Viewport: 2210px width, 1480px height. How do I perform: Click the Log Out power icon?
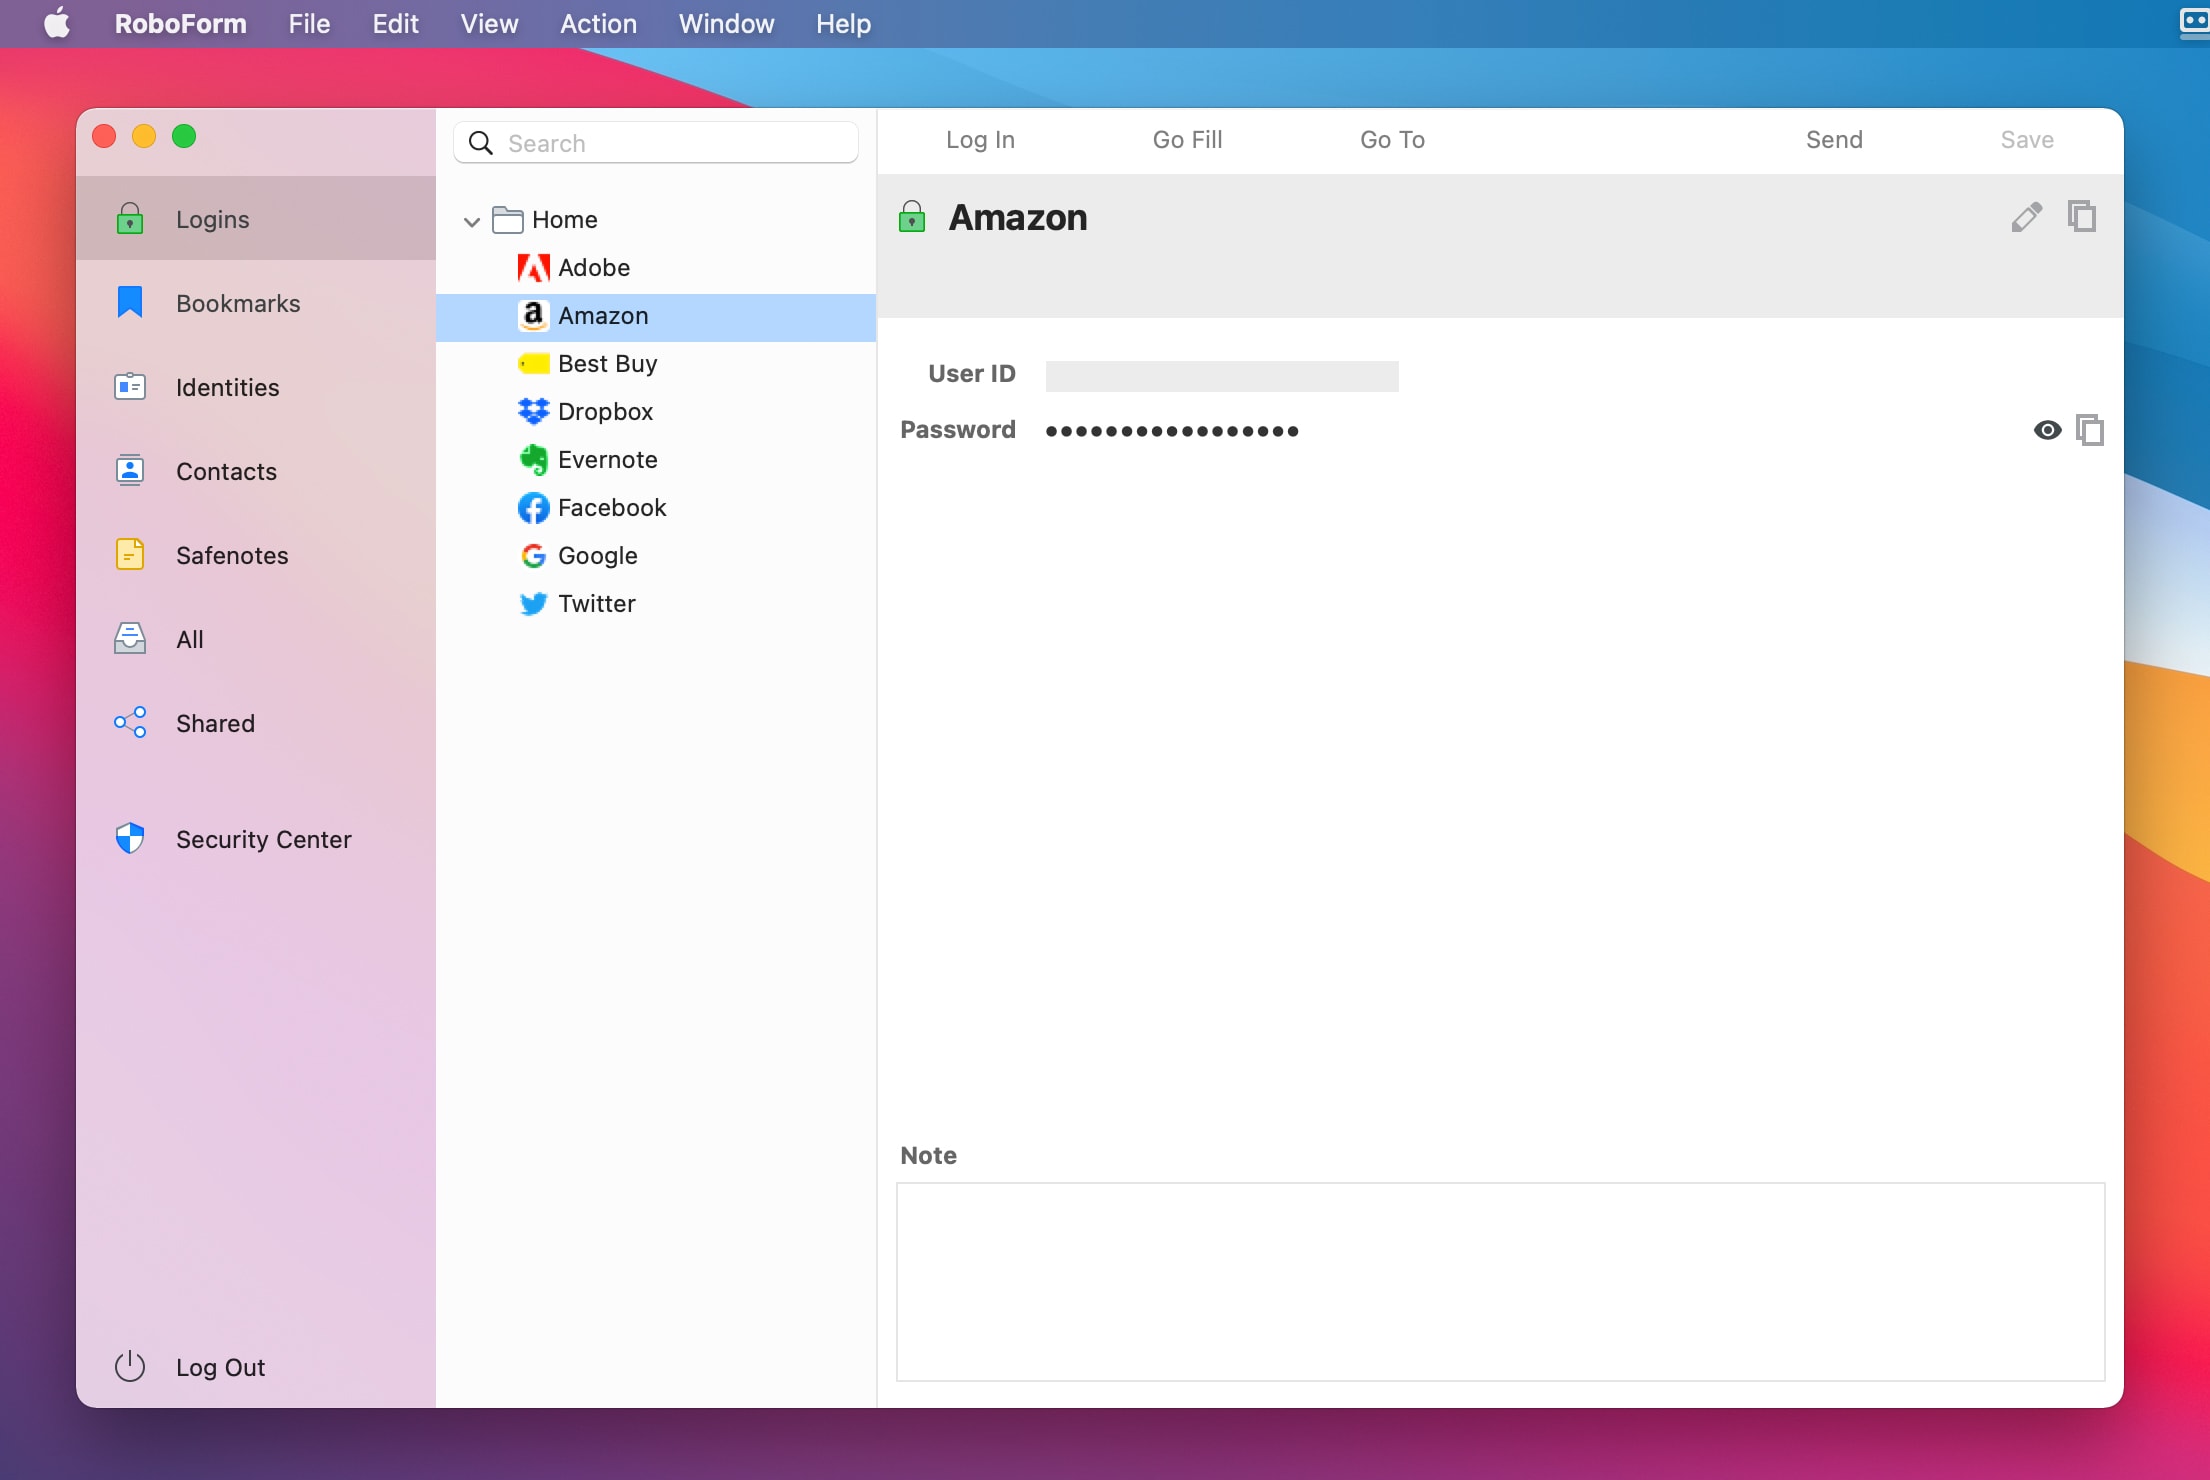tap(130, 1366)
